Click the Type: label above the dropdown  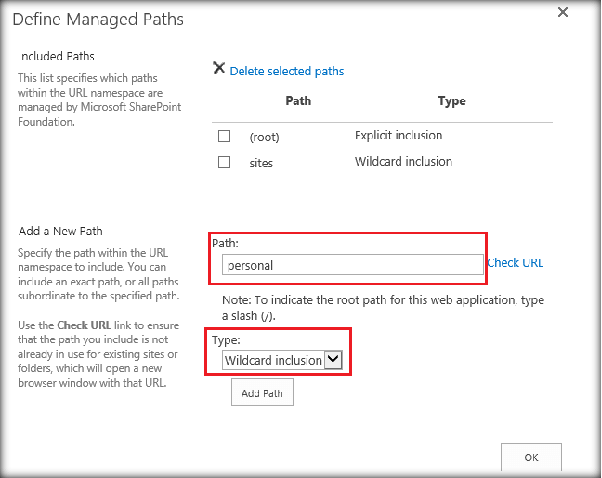coord(227,340)
